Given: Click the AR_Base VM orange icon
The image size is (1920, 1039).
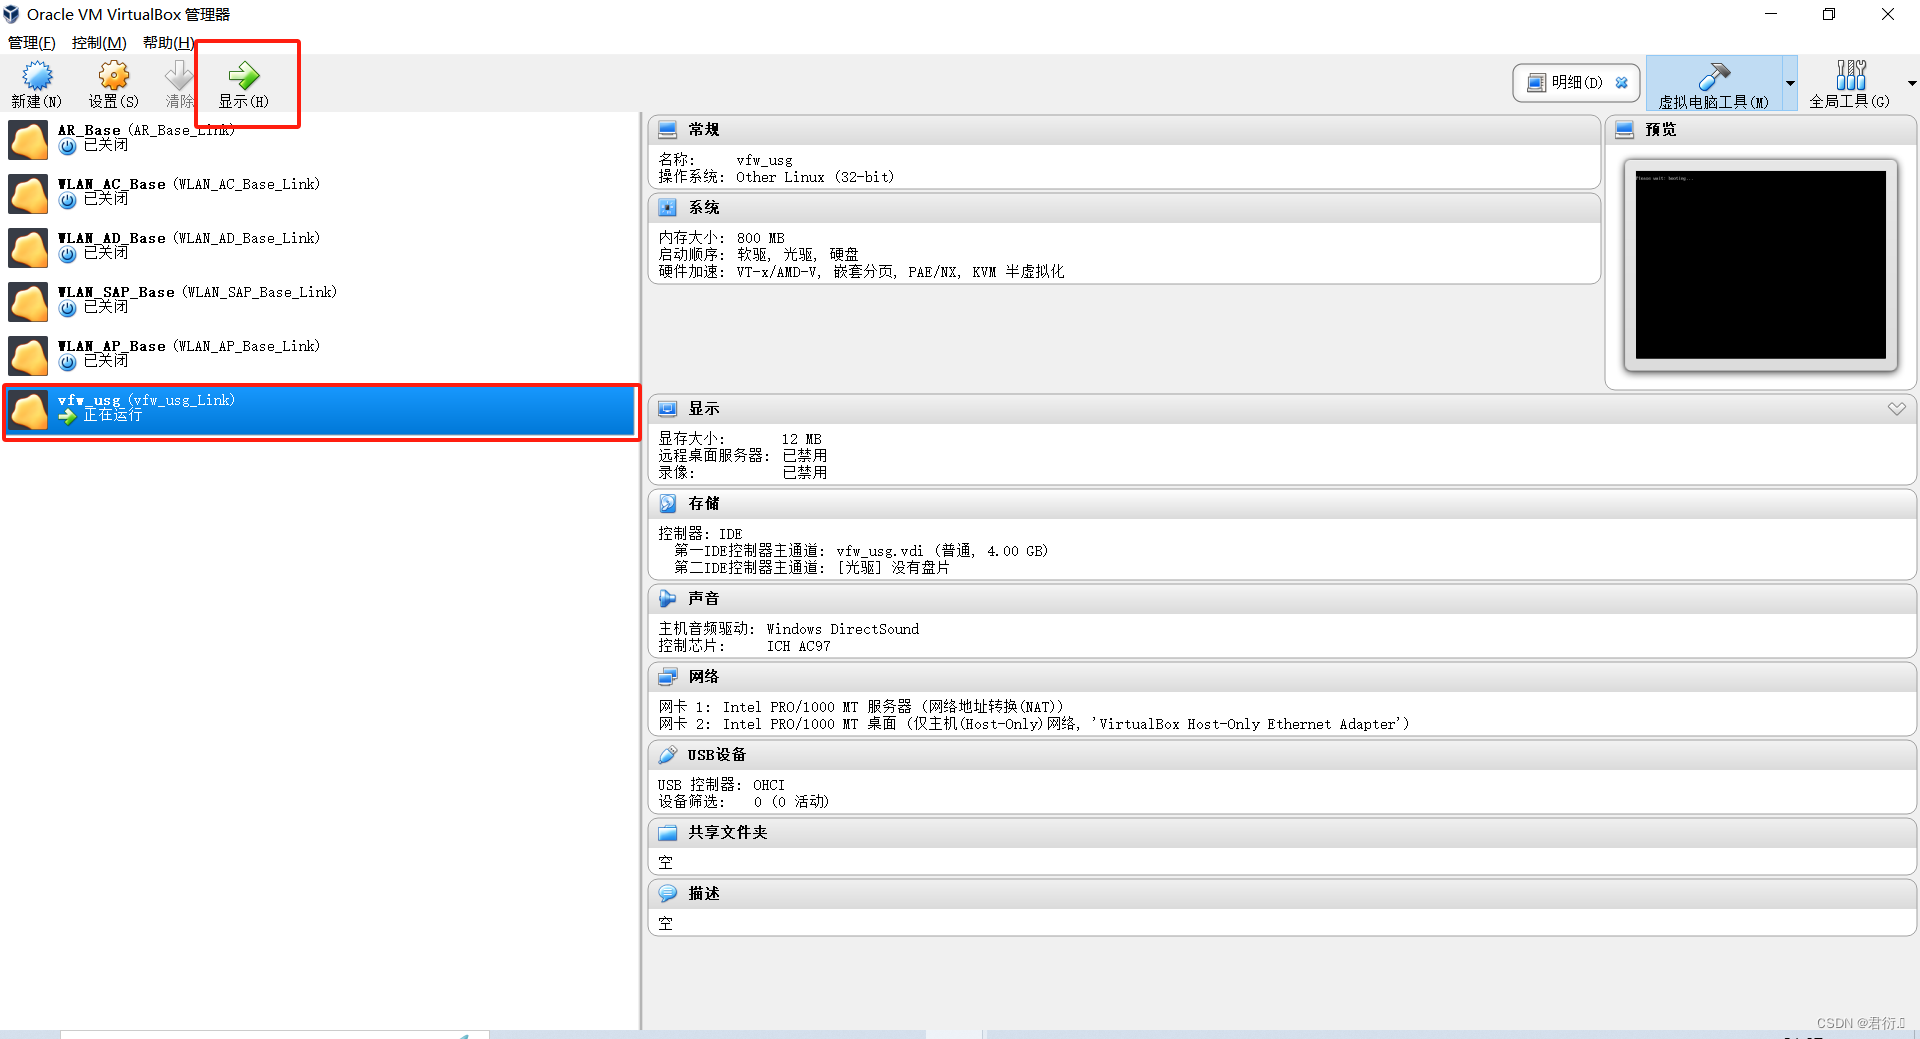Looking at the screenshot, I should click(x=29, y=140).
